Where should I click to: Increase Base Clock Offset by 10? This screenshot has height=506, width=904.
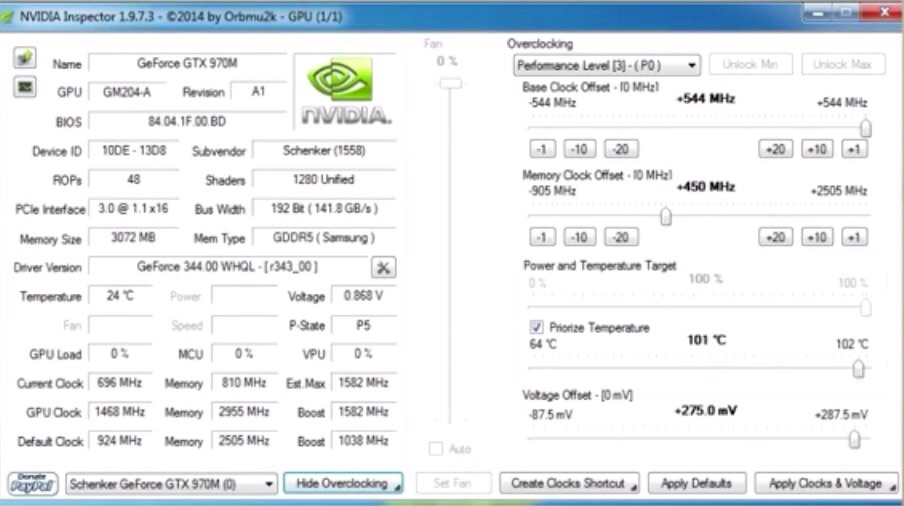(x=817, y=149)
